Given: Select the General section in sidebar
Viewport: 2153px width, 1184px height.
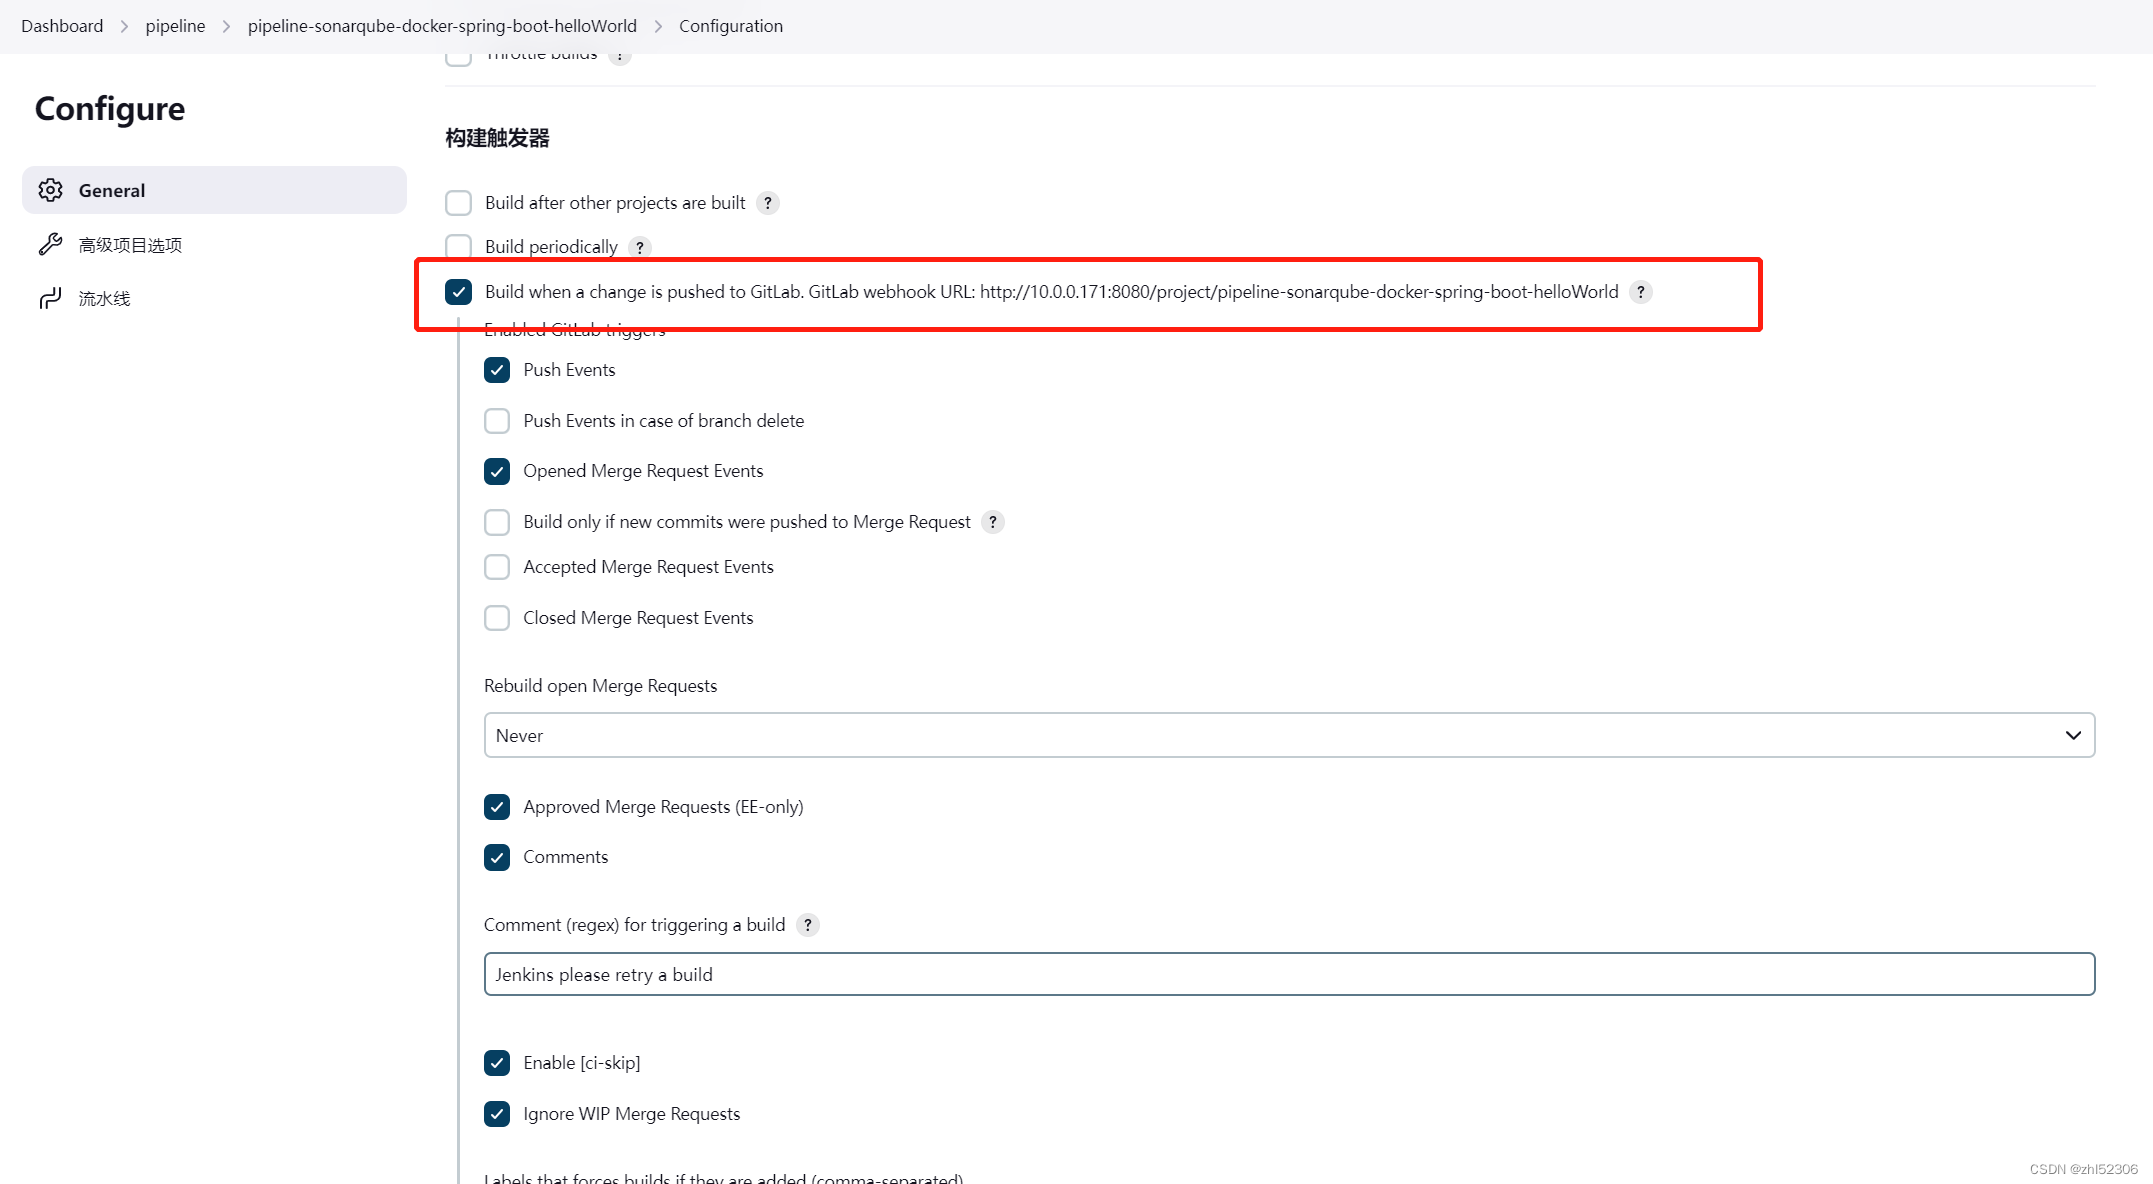Looking at the screenshot, I should (x=214, y=190).
